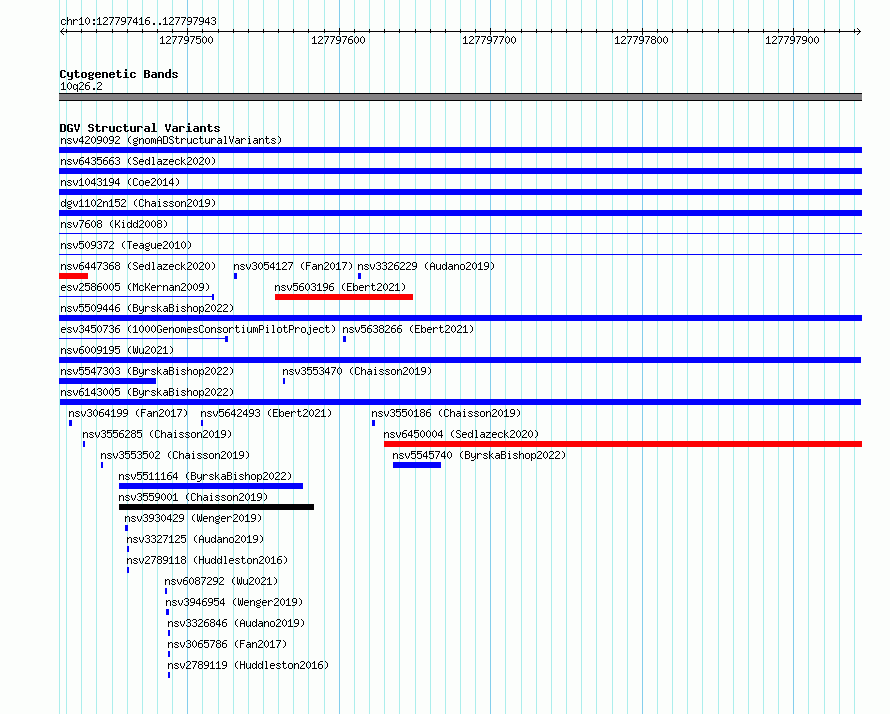The height and width of the screenshot is (714, 890).
Task: Click ruler position 127797700
Action: (x=489, y=40)
